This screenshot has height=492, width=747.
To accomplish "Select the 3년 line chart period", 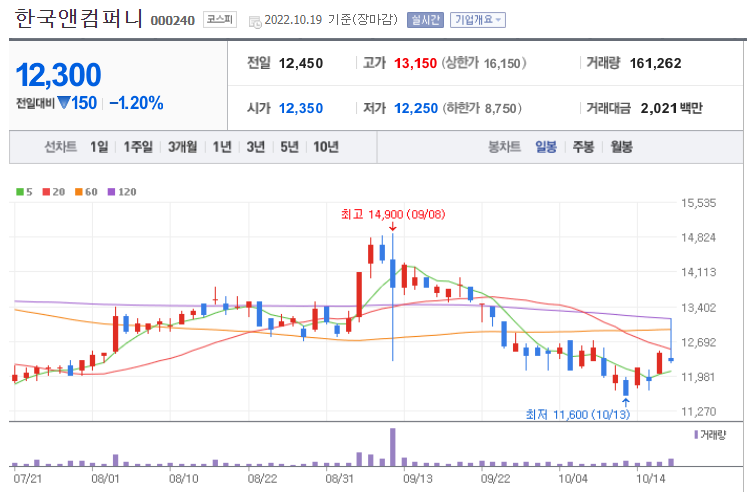I will coord(256,147).
